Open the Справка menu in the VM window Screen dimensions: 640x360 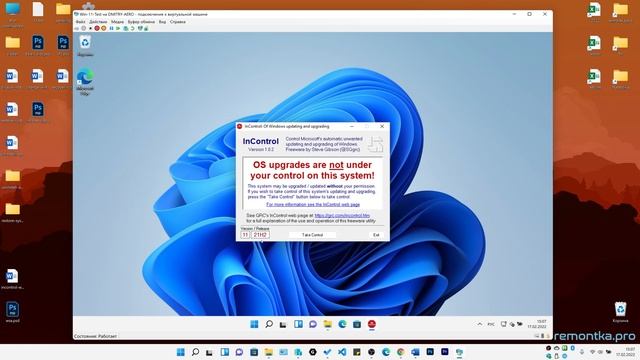pyautogui.click(x=178, y=22)
